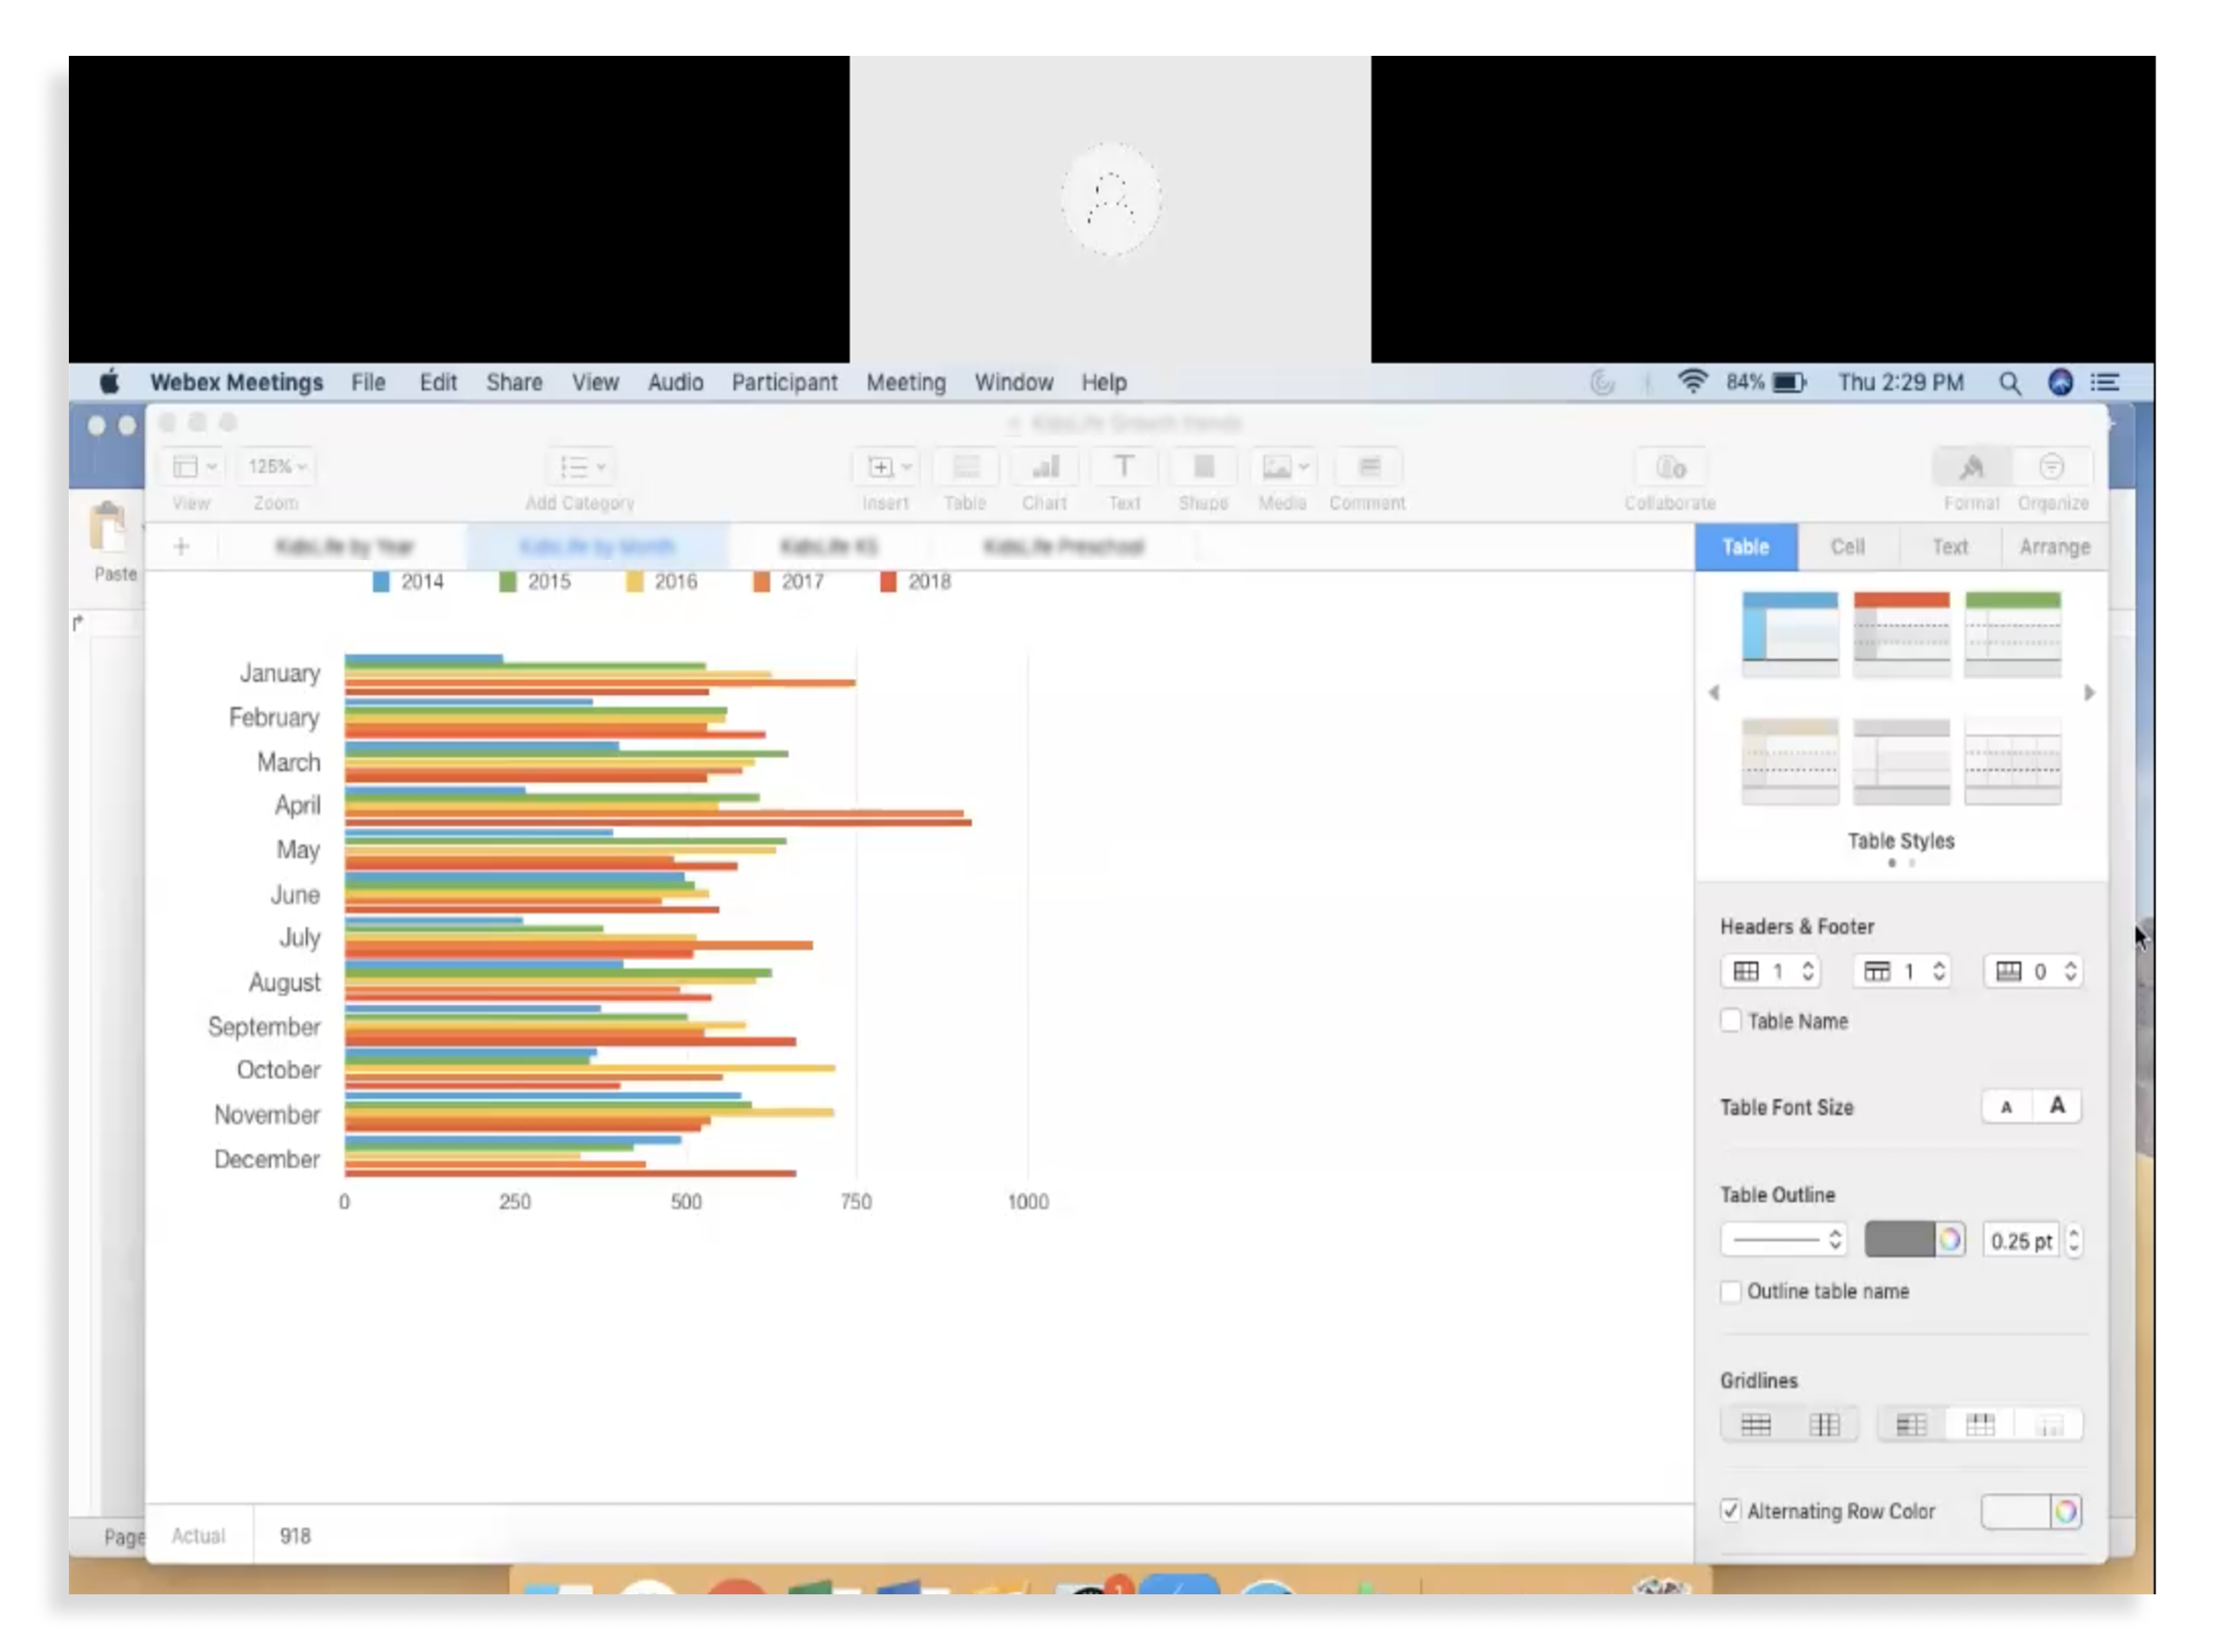
Task: Open the Organize sidebar icon
Action: click(2051, 468)
